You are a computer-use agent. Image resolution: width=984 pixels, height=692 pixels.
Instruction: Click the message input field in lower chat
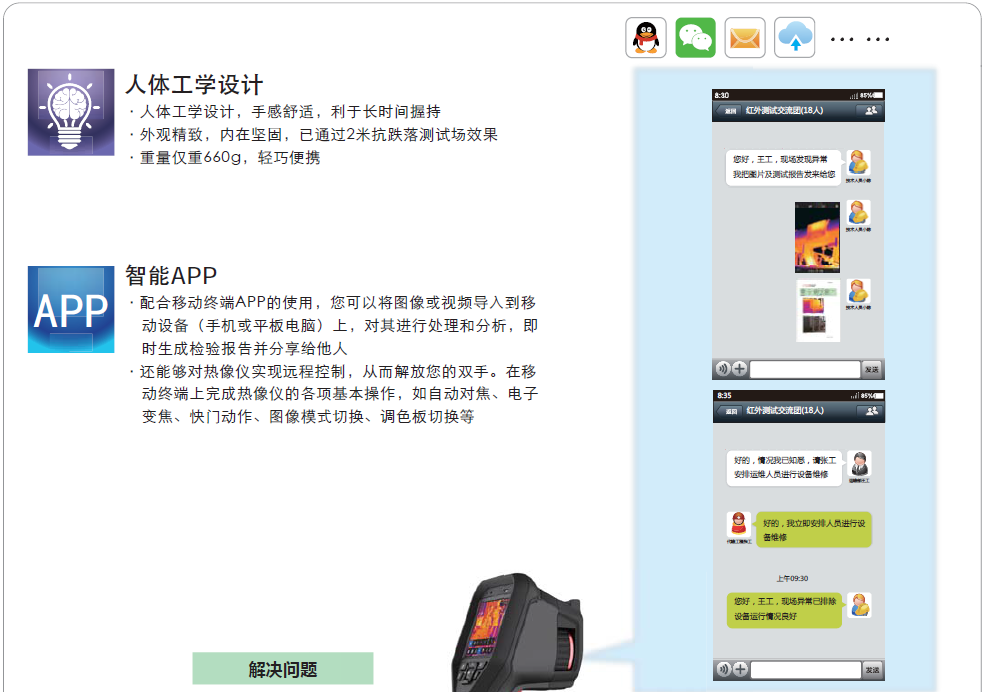click(805, 669)
